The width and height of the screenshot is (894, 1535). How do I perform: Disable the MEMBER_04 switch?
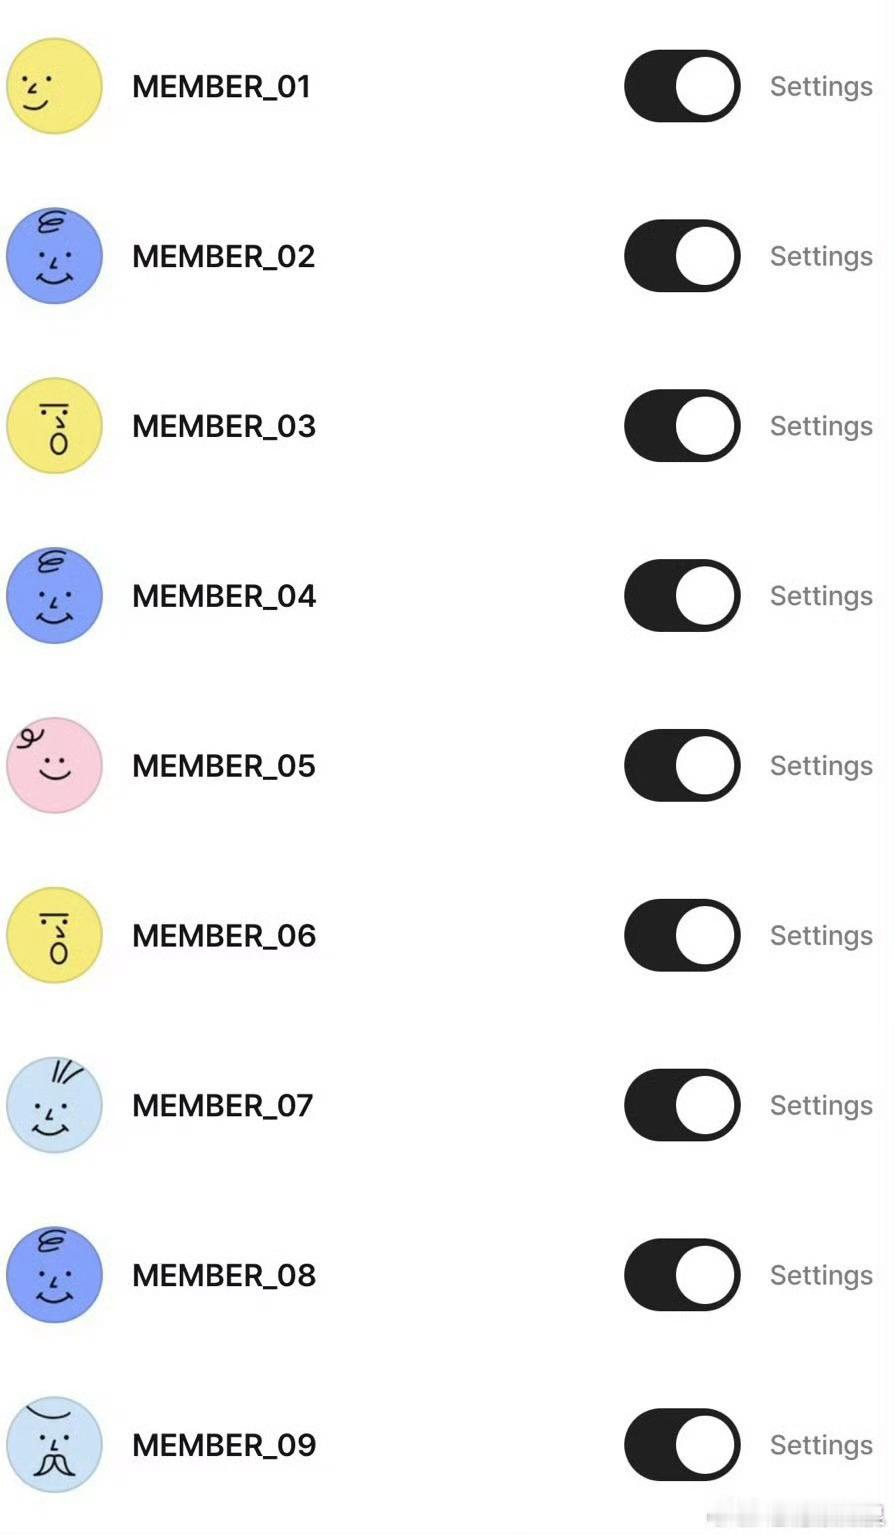682,596
